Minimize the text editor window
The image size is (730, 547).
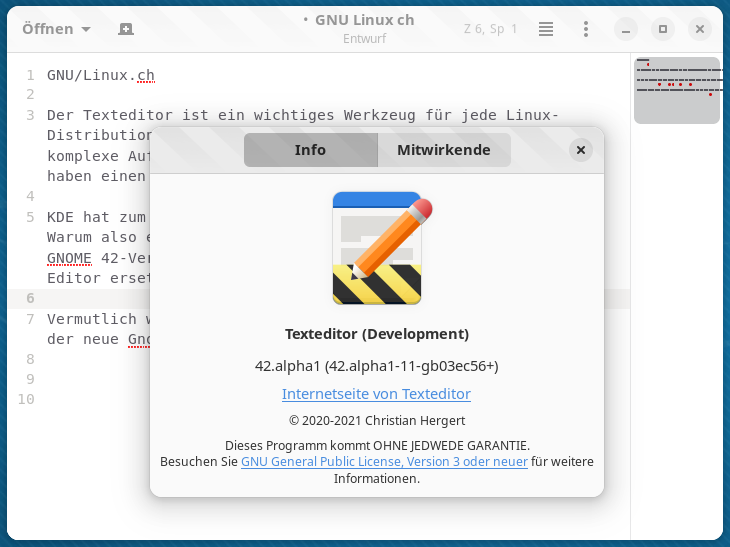(626, 29)
